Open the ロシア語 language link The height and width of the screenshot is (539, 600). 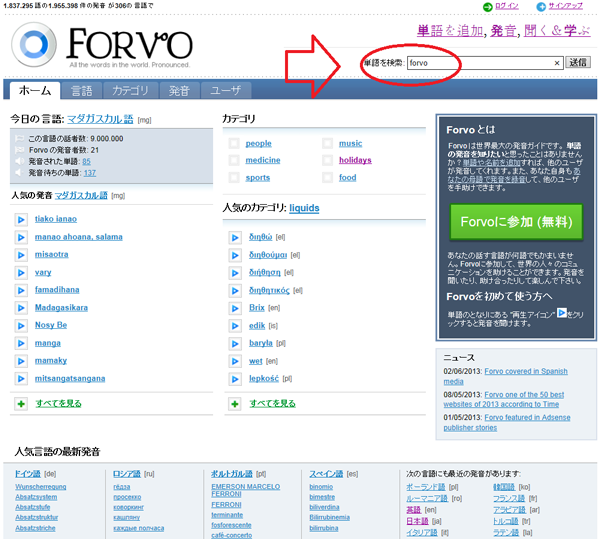pyautogui.click(x=127, y=474)
